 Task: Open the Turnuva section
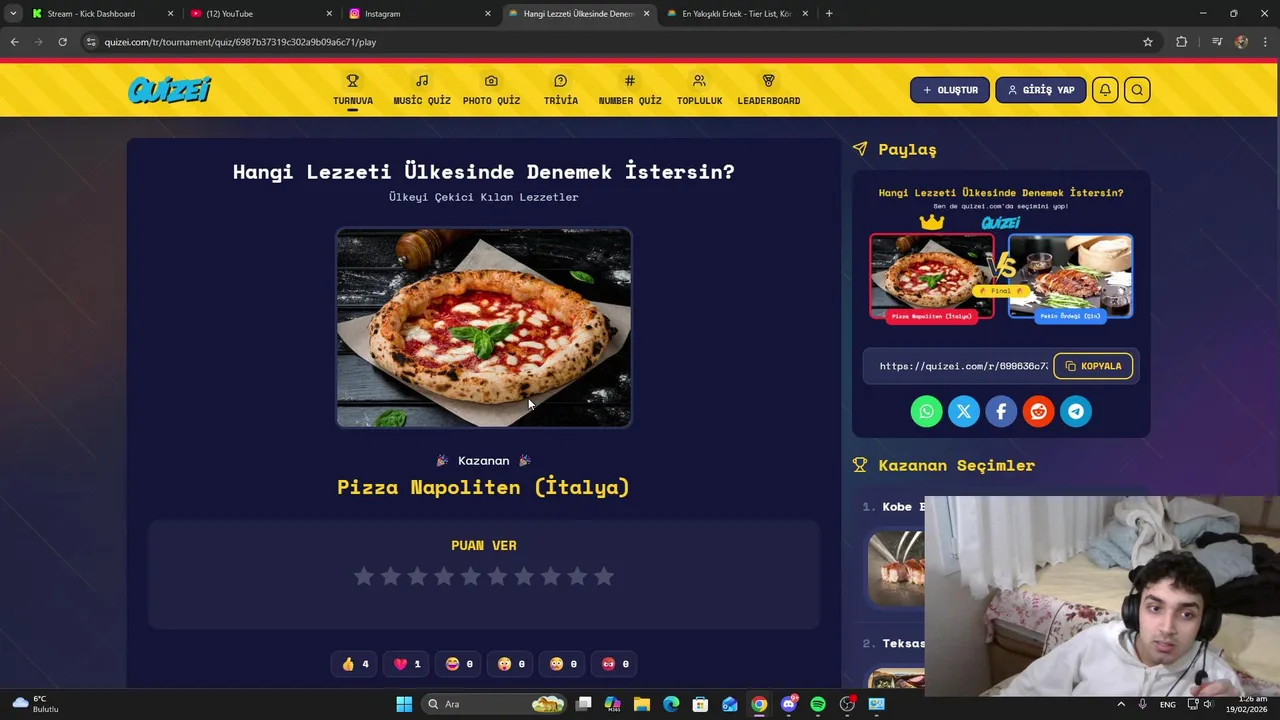353,90
